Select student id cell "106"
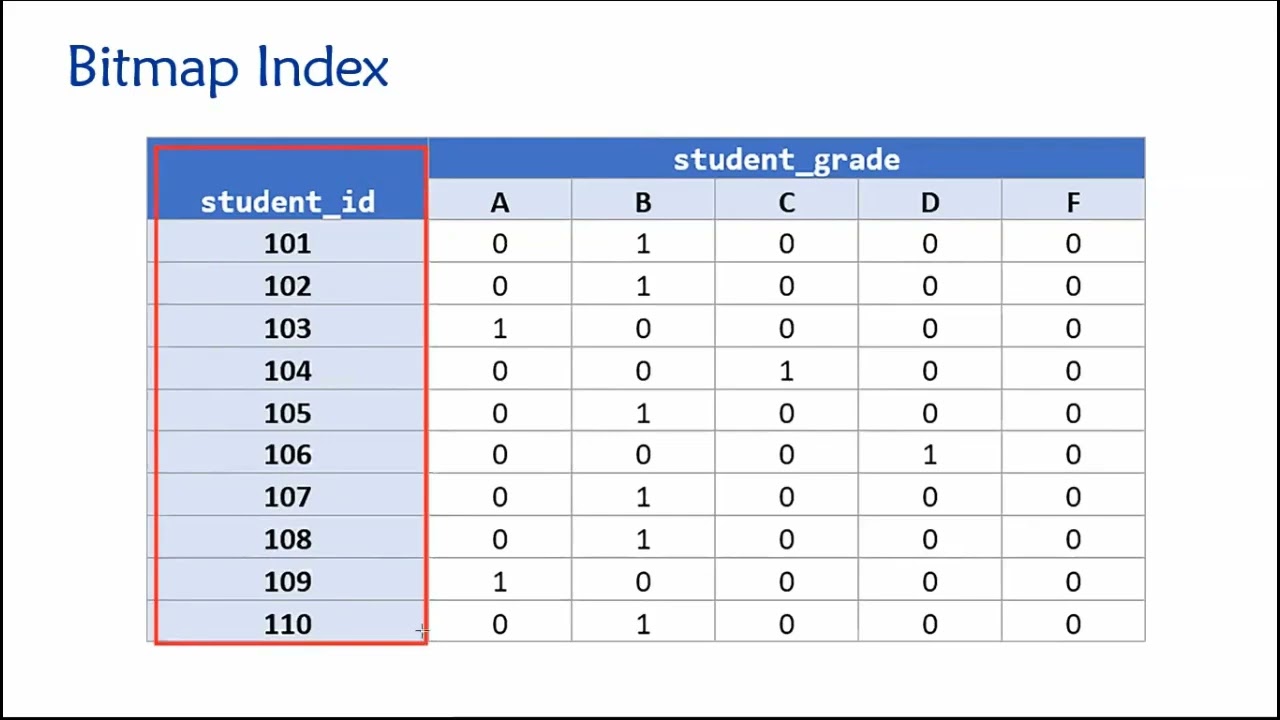The height and width of the screenshot is (720, 1280). pos(288,454)
